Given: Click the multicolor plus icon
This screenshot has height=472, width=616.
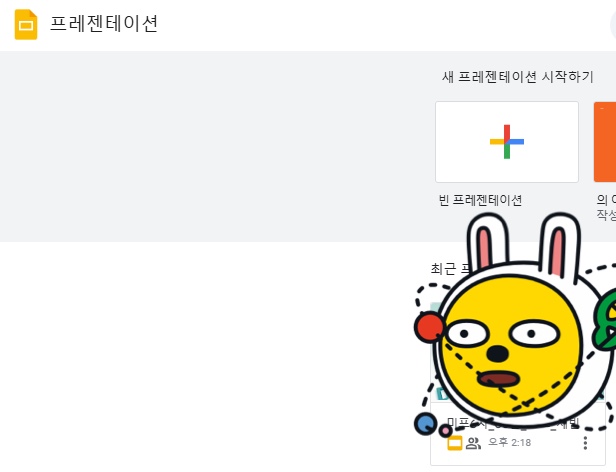Looking at the screenshot, I should (x=507, y=142).
